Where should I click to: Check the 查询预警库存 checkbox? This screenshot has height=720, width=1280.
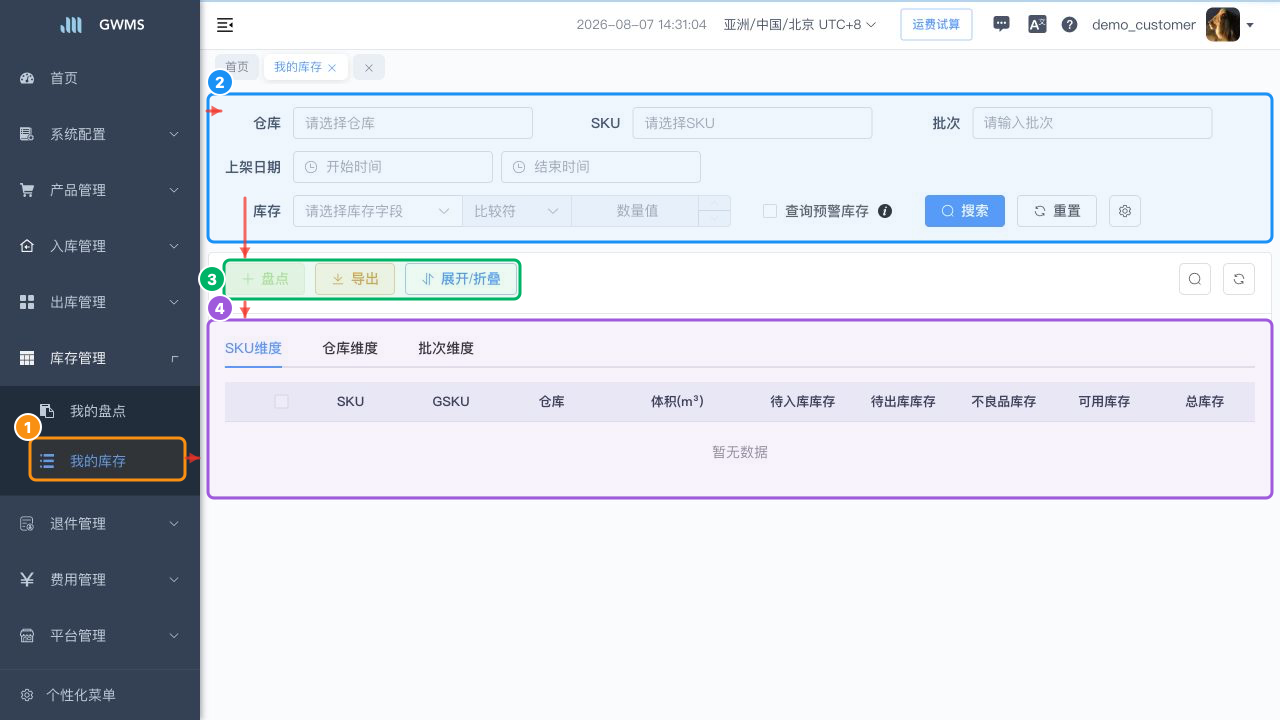pyautogui.click(x=770, y=211)
